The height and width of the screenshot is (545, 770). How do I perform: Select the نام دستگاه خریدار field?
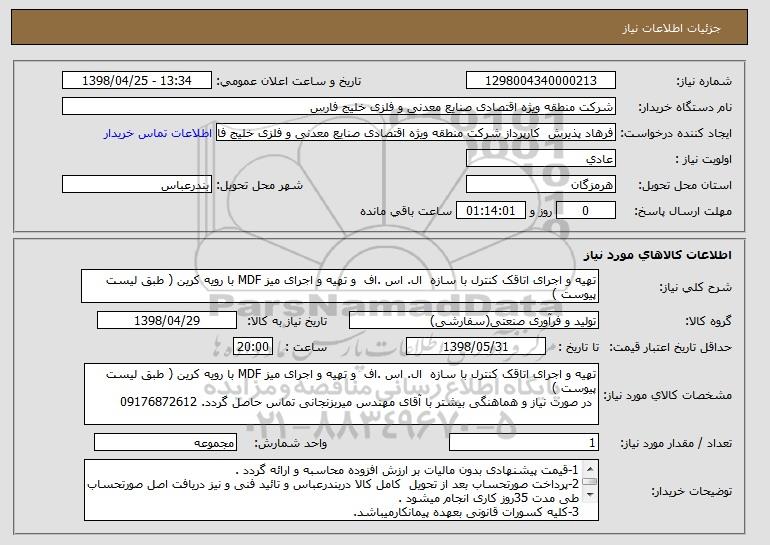(x=339, y=107)
